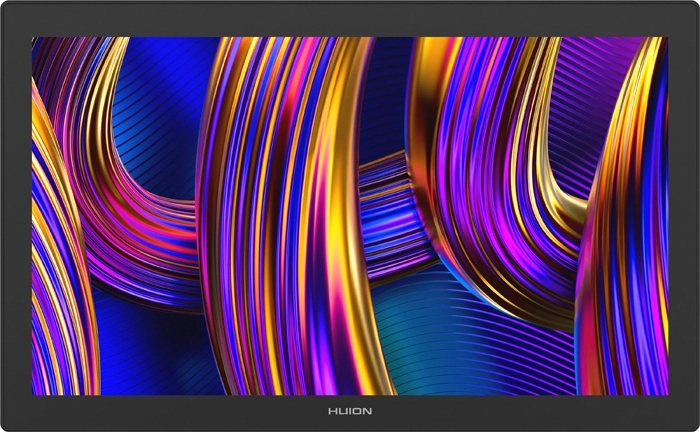700x432 pixels.
Task: Click the HUION logo on the bezel
Action: pyautogui.click(x=350, y=411)
